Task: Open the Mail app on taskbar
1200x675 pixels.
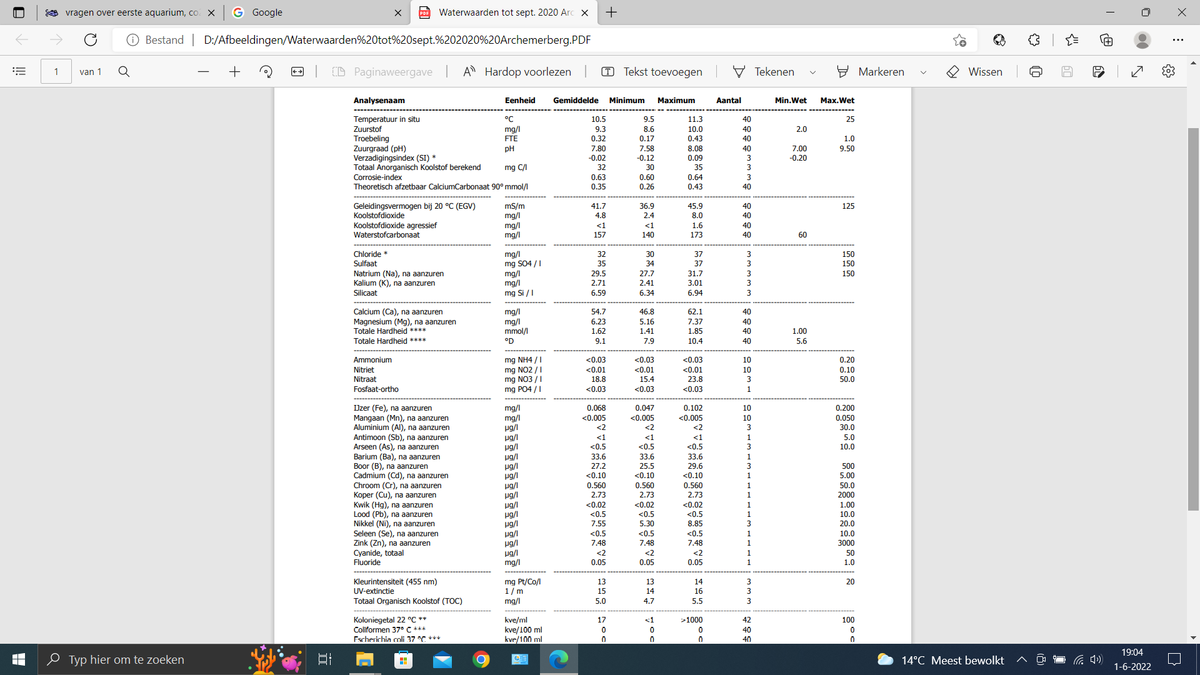Action: 441,659
